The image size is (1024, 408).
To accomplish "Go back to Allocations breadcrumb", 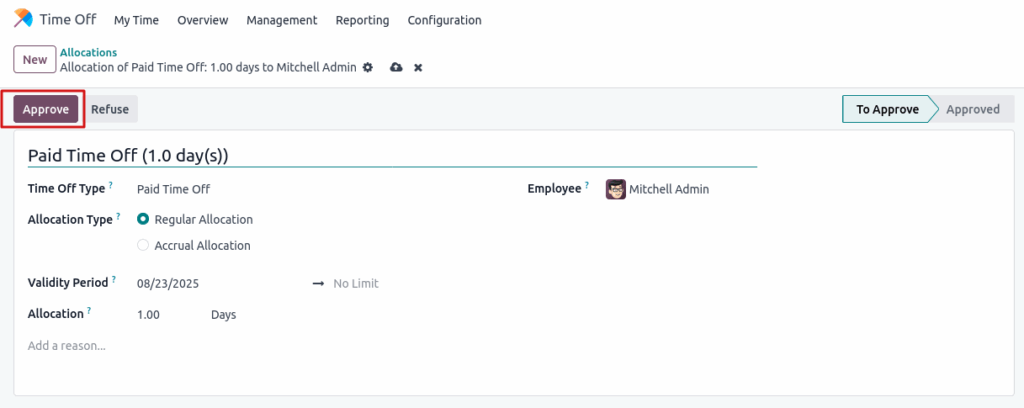I will pos(88,52).
